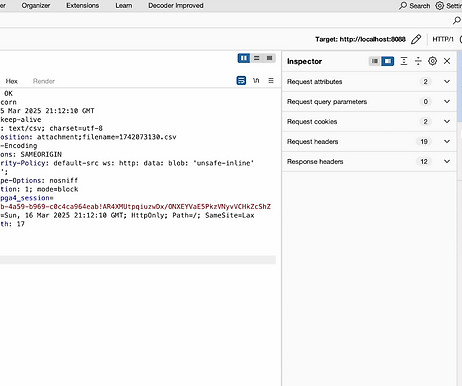The image size is (462, 386).
Task: Open the Decoder Improved tab
Action: point(176,6)
